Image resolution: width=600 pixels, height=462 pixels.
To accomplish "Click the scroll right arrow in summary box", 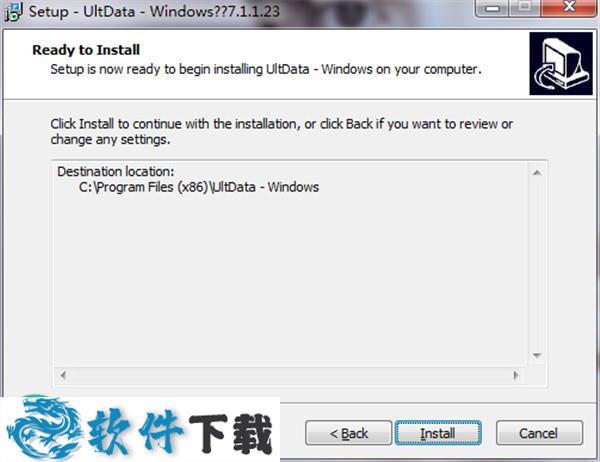I will (x=516, y=375).
